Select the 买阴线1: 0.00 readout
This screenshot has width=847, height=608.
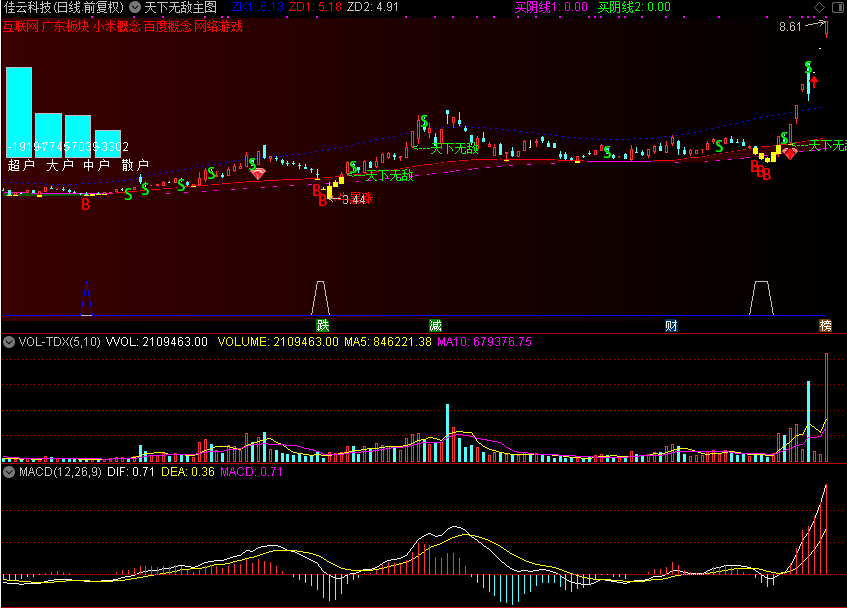coord(551,7)
